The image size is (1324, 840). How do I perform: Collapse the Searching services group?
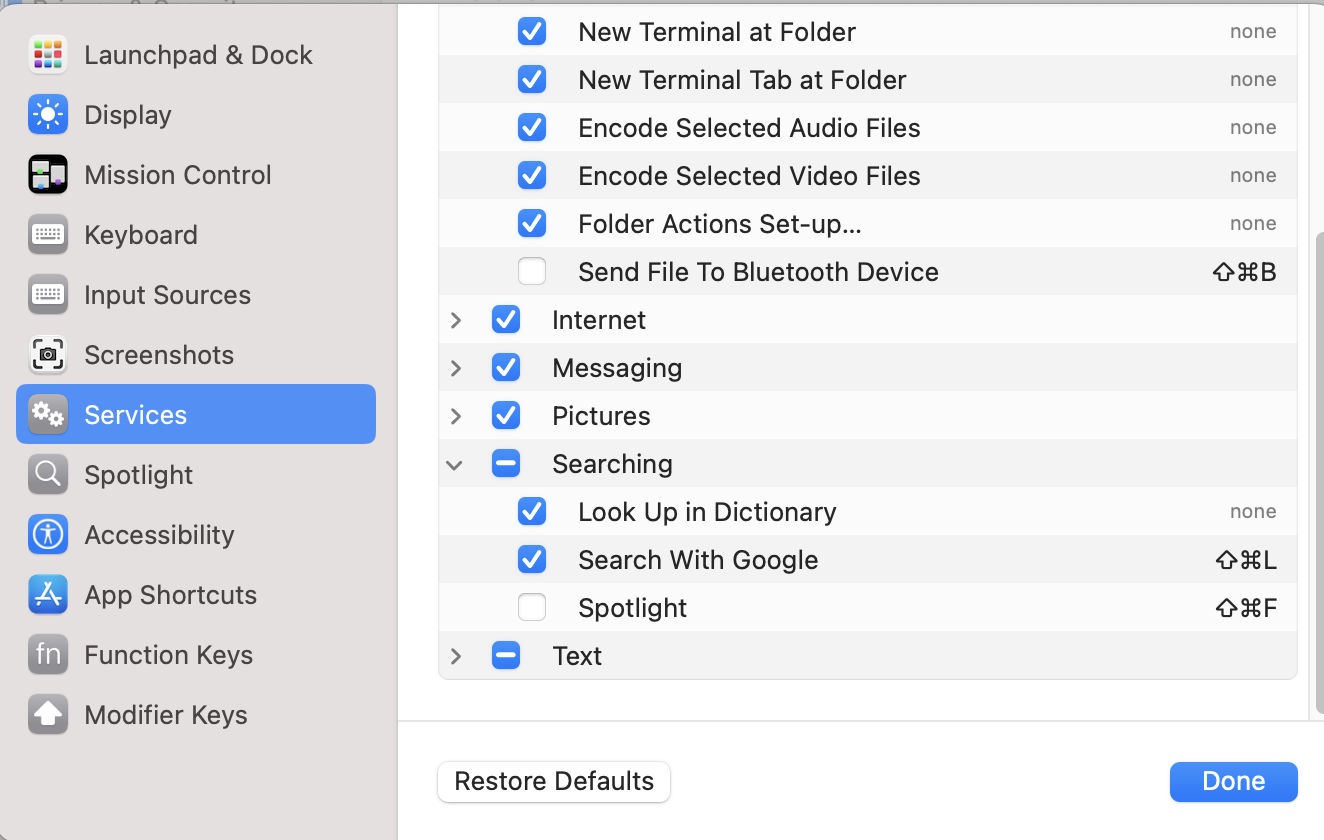[x=456, y=464]
